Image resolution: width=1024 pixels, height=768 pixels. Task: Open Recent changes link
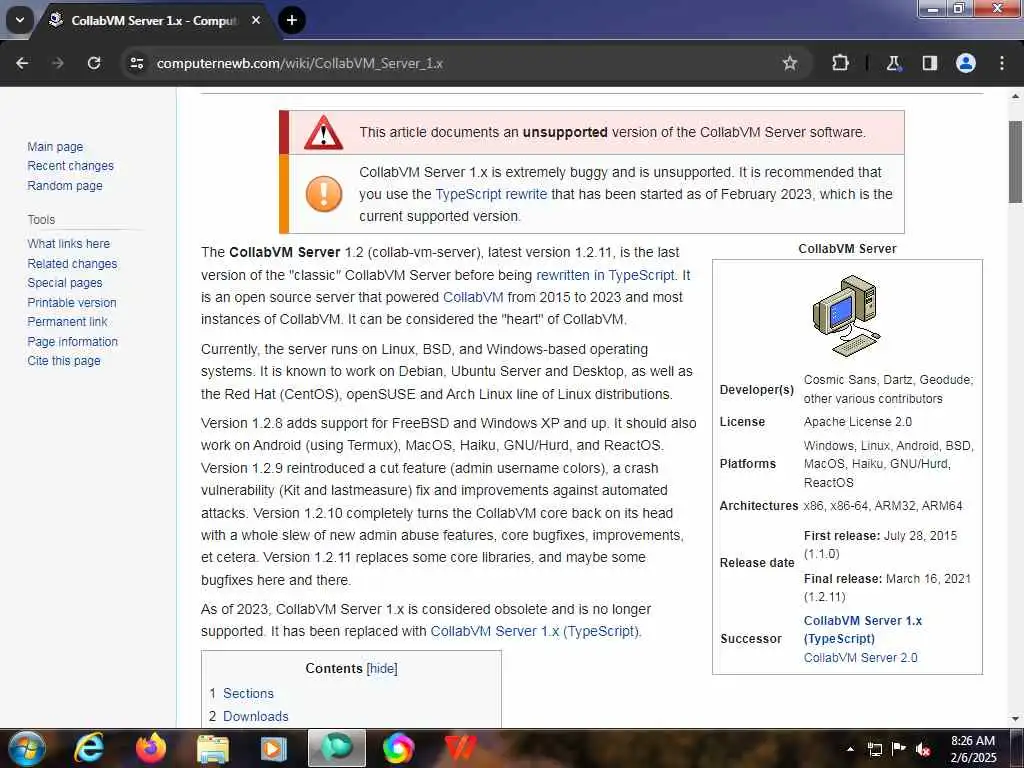(71, 166)
